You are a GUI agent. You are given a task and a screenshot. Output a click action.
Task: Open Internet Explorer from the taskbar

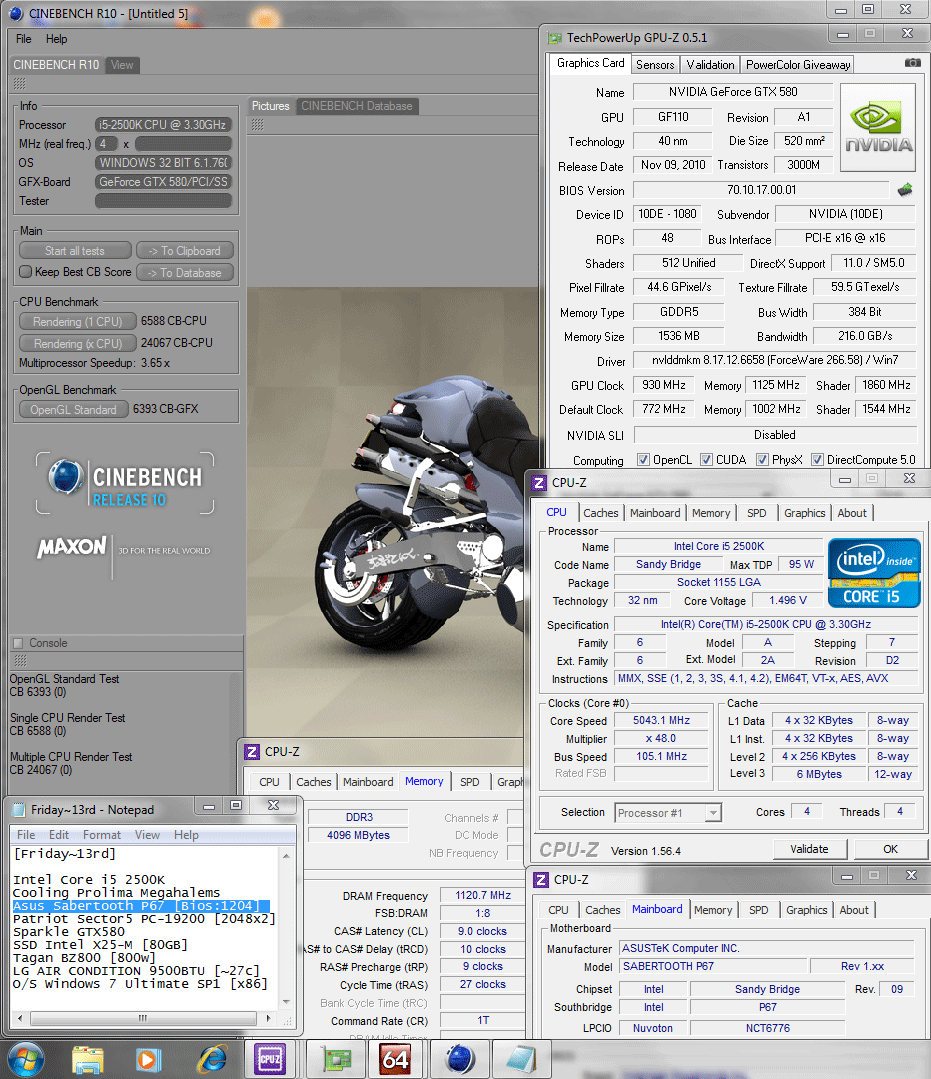coord(212,1060)
